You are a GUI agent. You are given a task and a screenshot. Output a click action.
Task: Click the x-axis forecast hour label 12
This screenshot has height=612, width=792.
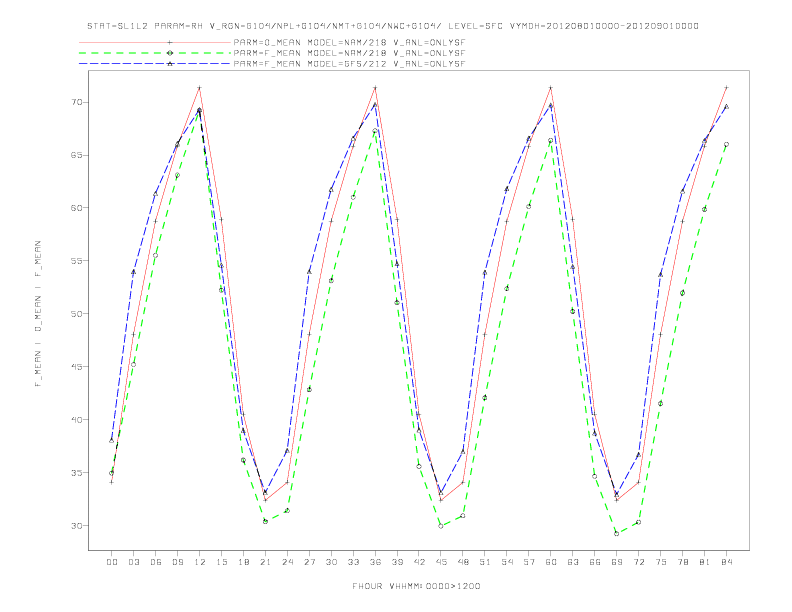click(x=200, y=562)
